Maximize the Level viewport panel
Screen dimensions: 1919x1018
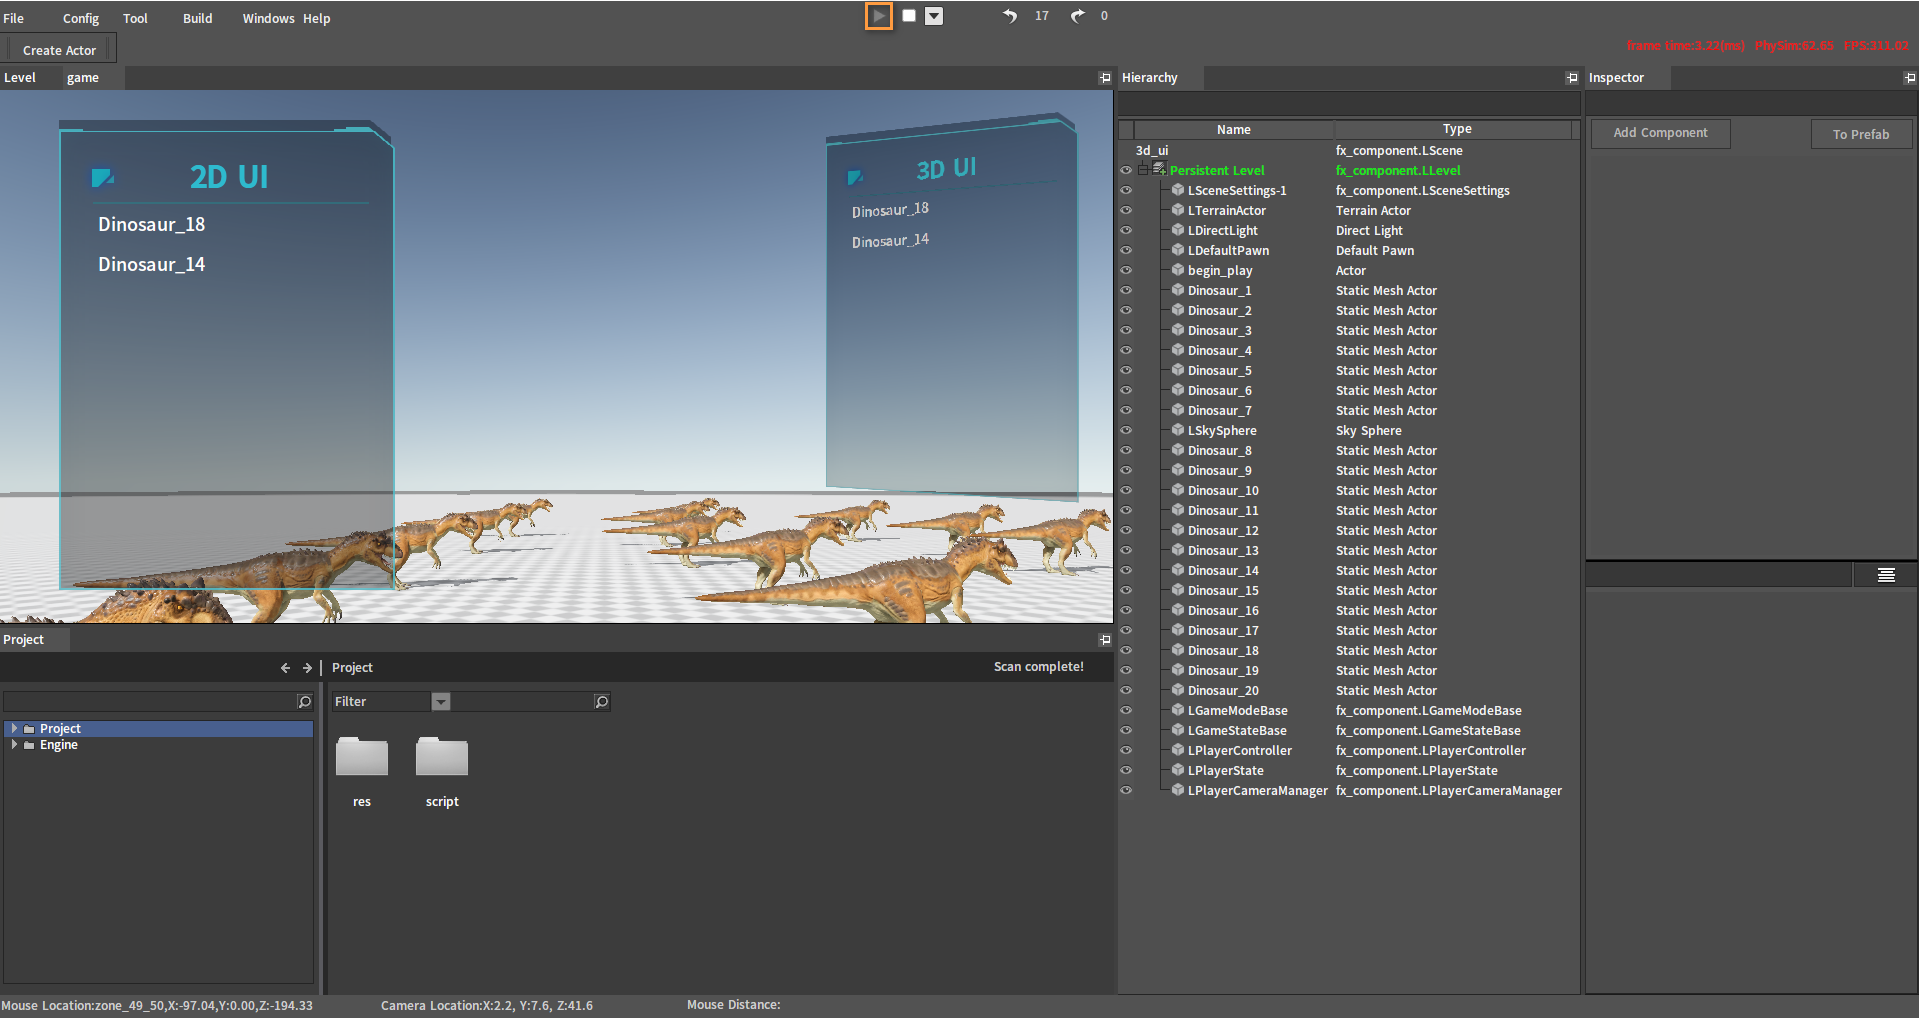1105,78
